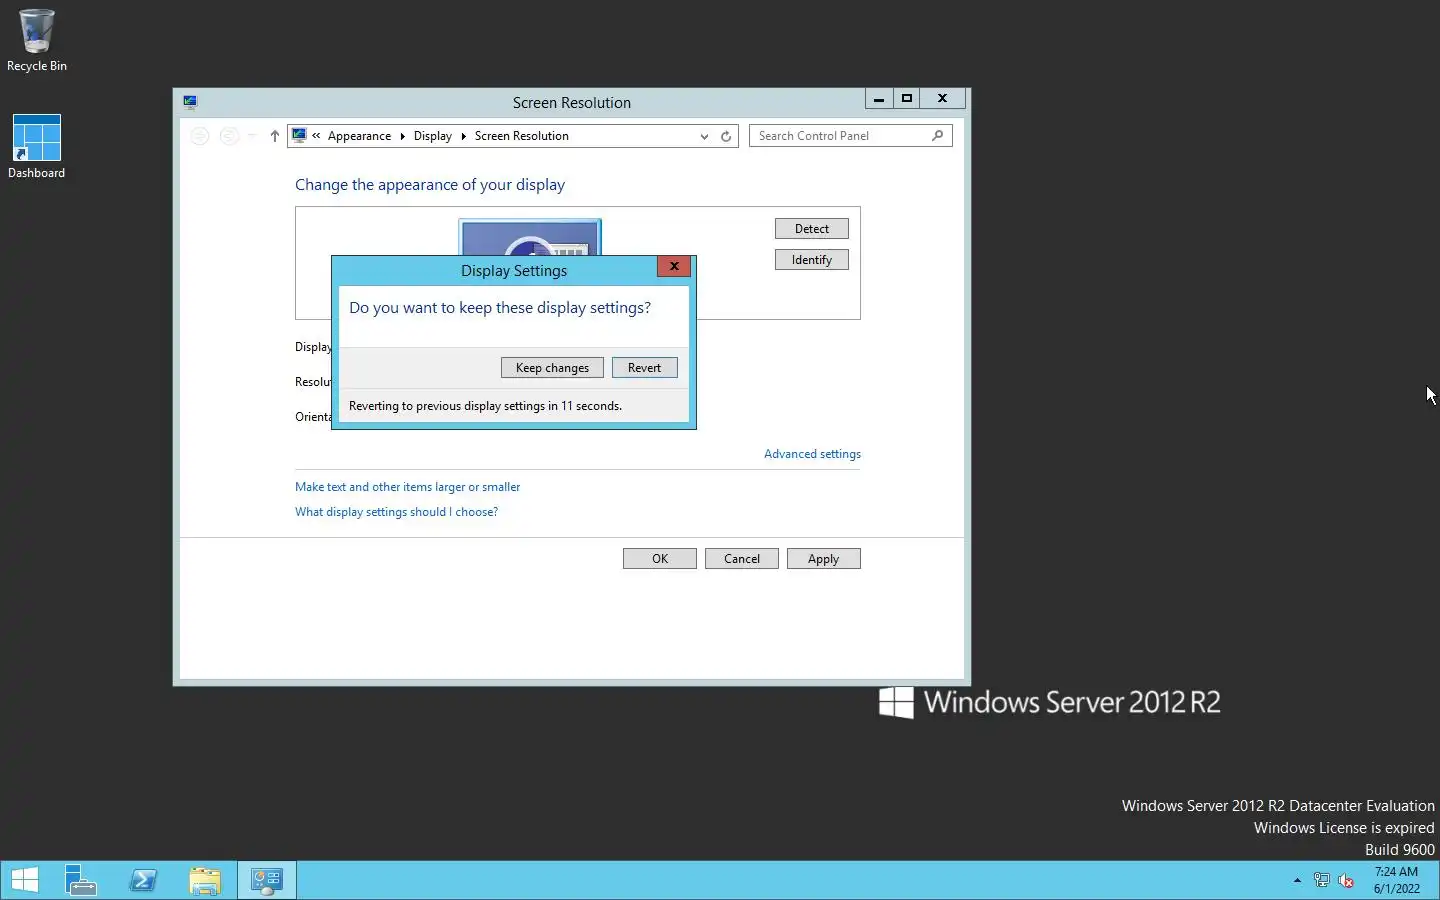Expand arrow after Appearance breadcrumb
Image resolution: width=1440 pixels, height=900 pixels.
(403, 136)
